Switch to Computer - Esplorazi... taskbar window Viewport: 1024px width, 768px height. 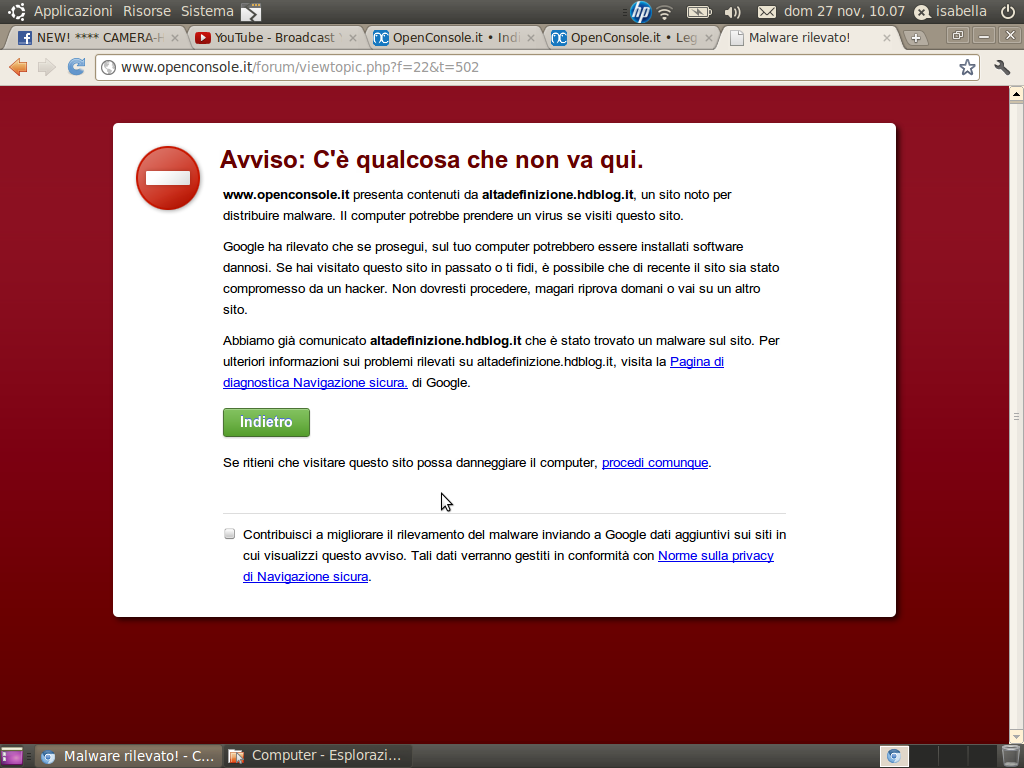(x=315, y=756)
